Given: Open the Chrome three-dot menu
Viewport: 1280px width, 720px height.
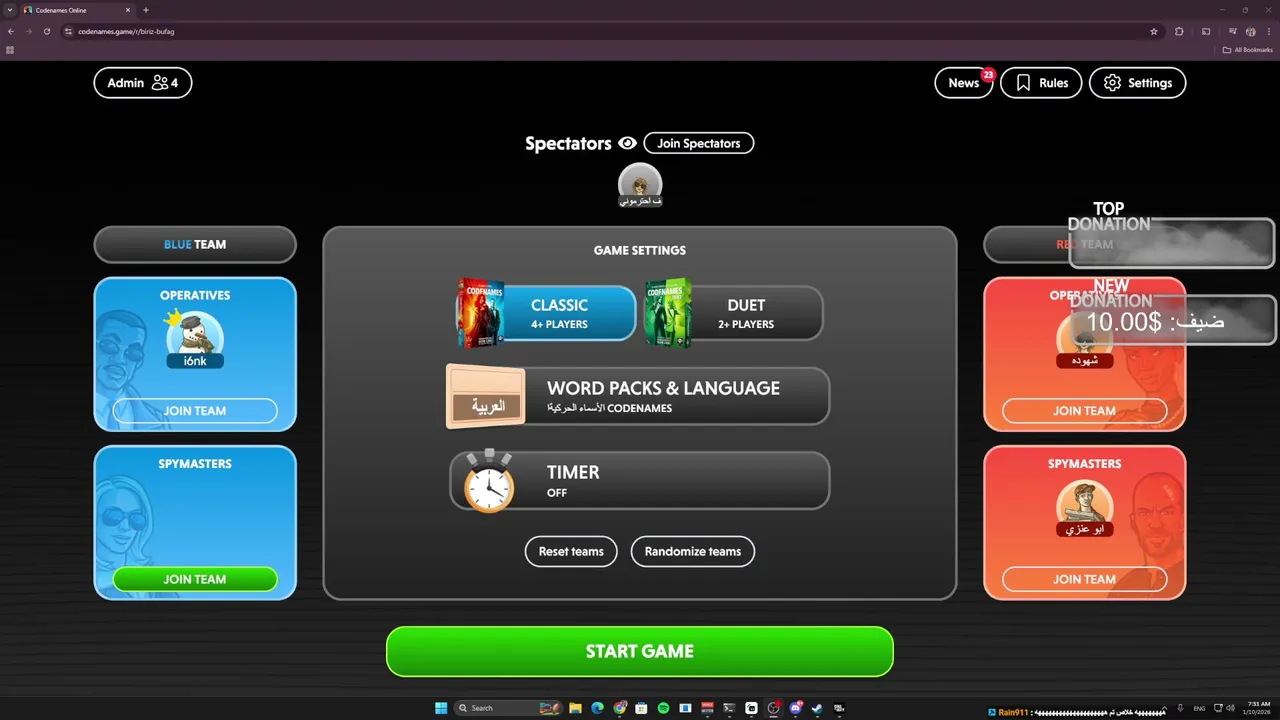Looking at the screenshot, I should (x=1269, y=31).
